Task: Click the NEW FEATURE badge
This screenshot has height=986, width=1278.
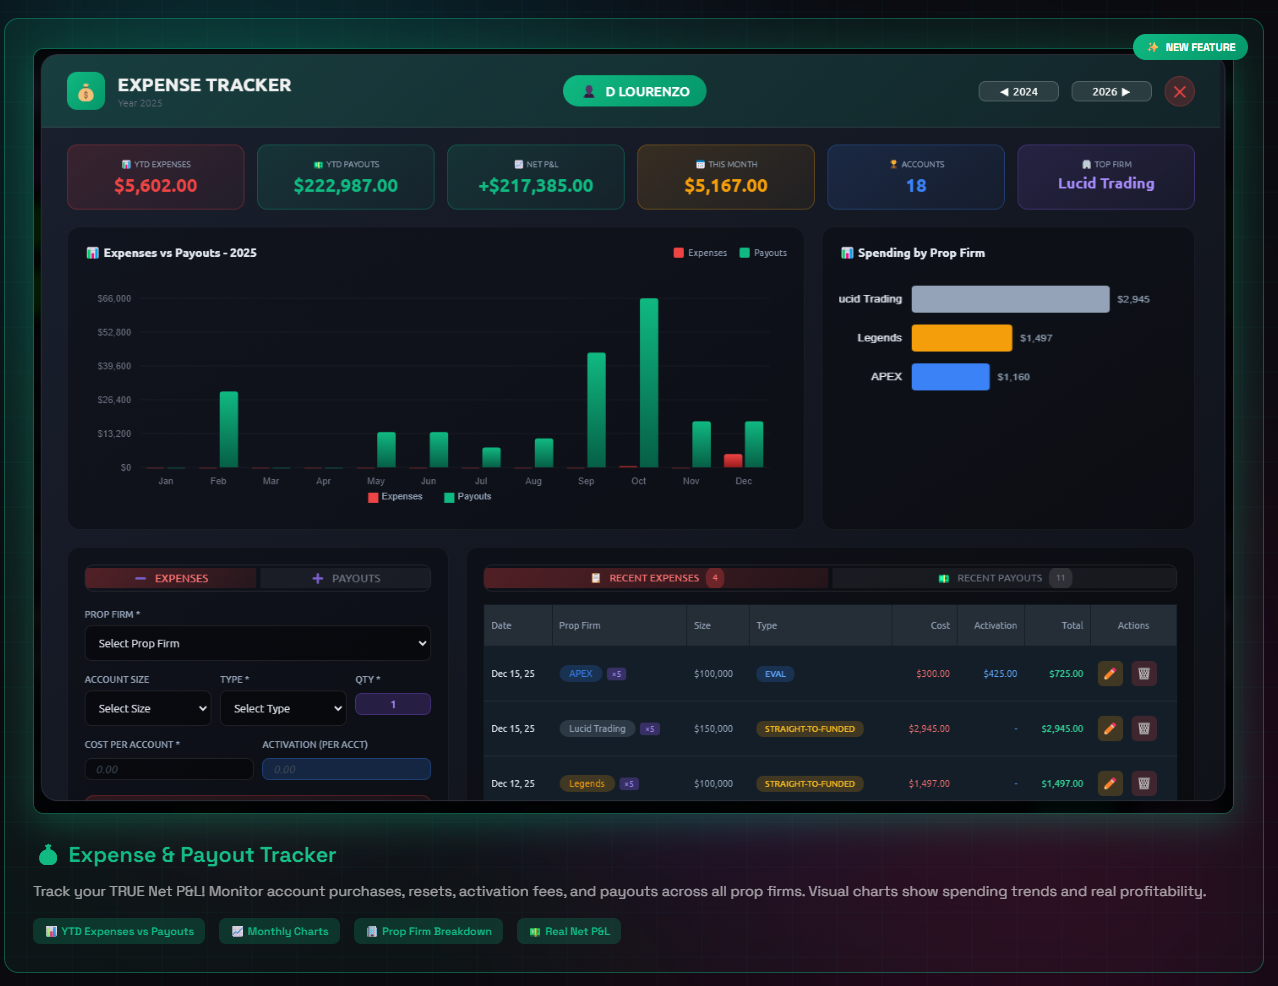Action: (x=1190, y=47)
